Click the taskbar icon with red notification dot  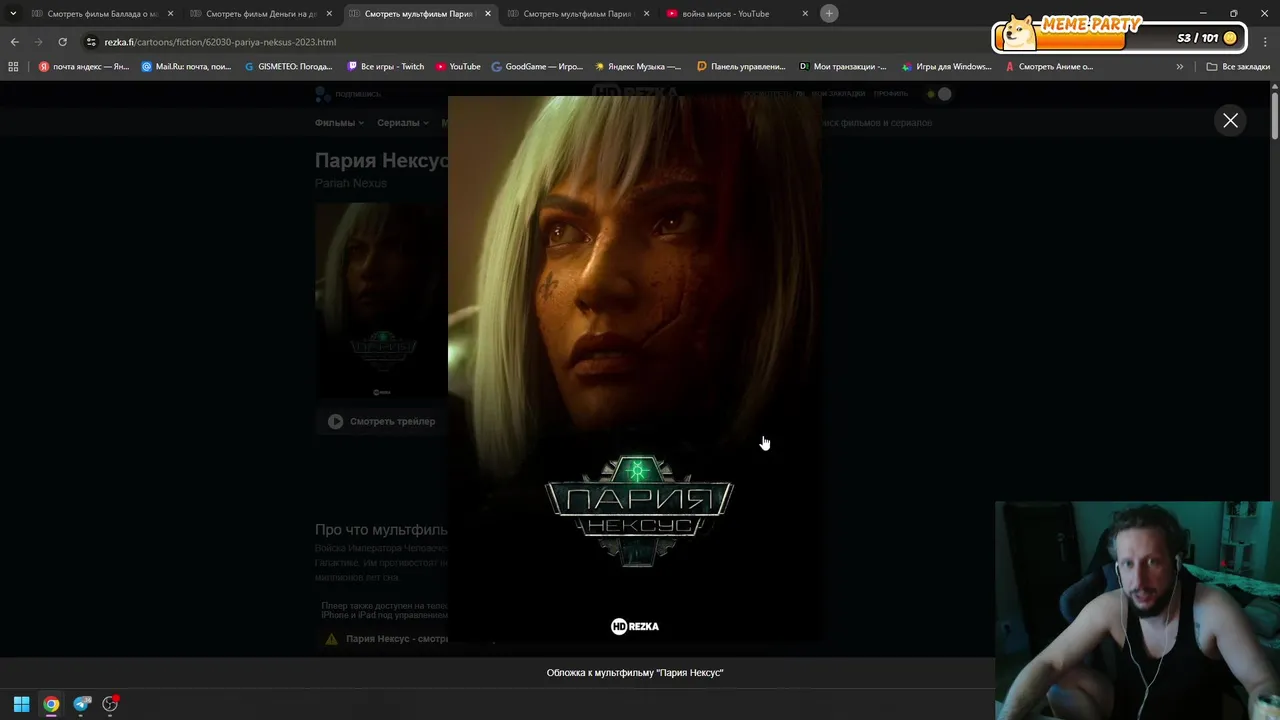tap(110, 704)
